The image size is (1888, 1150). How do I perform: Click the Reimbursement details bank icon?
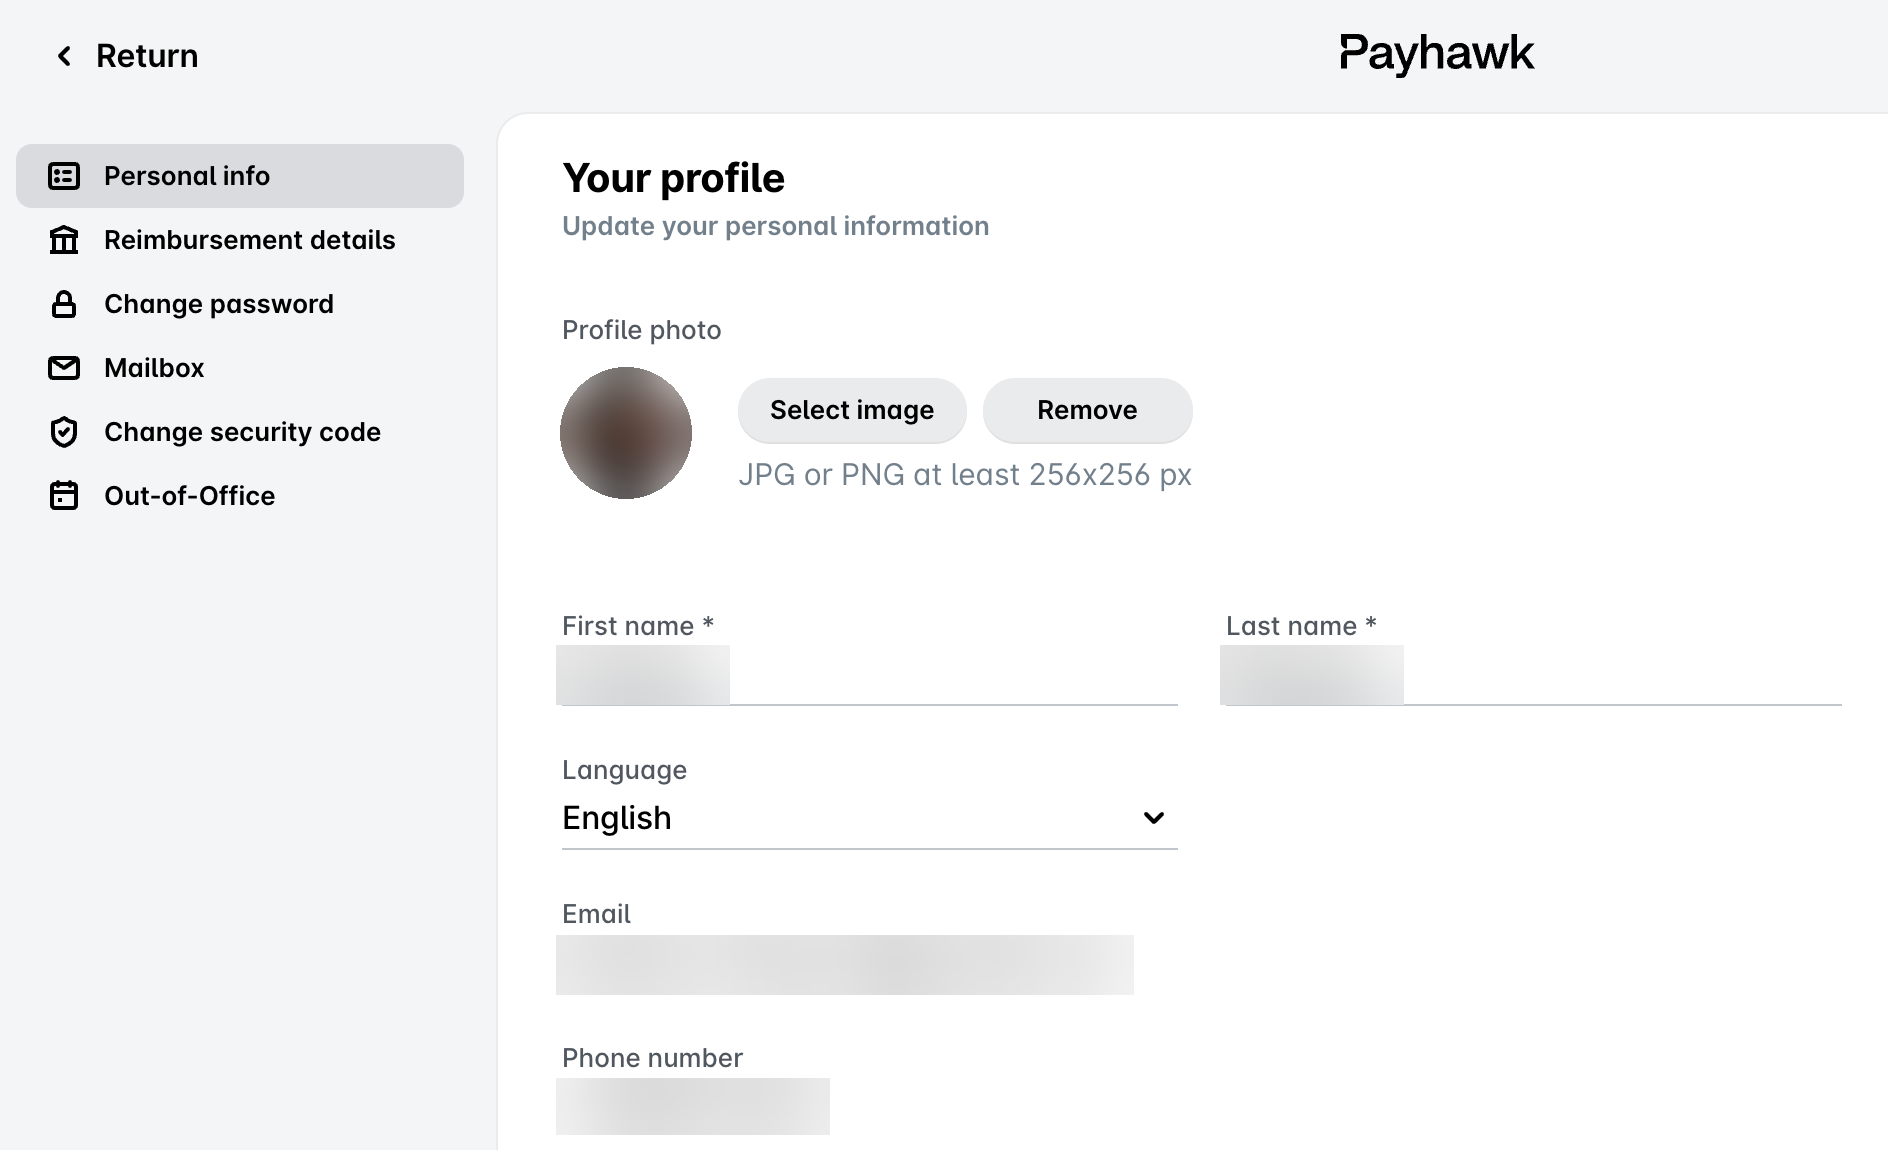(x=64, y=240)
